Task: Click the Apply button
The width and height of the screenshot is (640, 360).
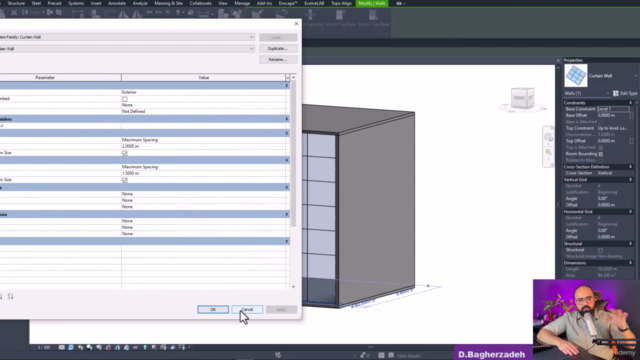Action: coord(281,310)
